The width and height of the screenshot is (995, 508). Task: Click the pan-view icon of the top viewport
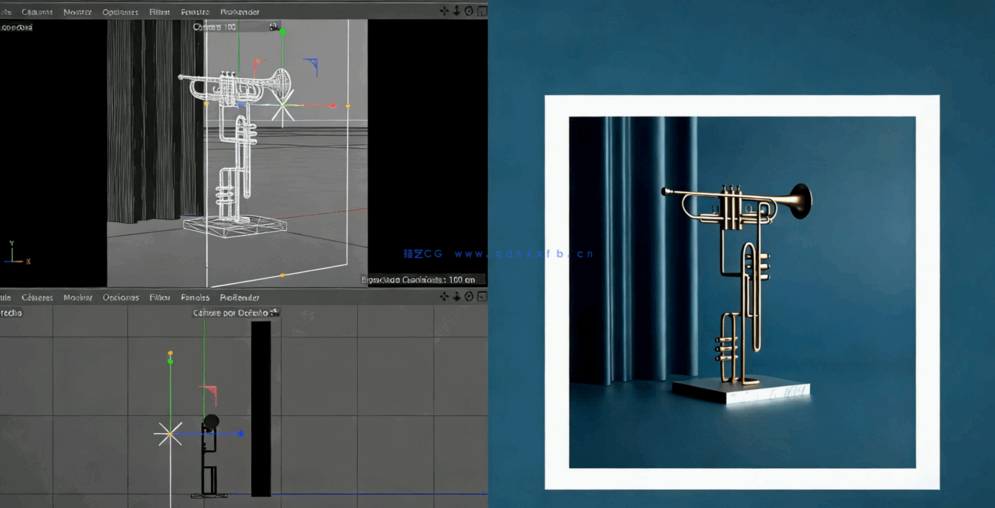pos(444,11)
